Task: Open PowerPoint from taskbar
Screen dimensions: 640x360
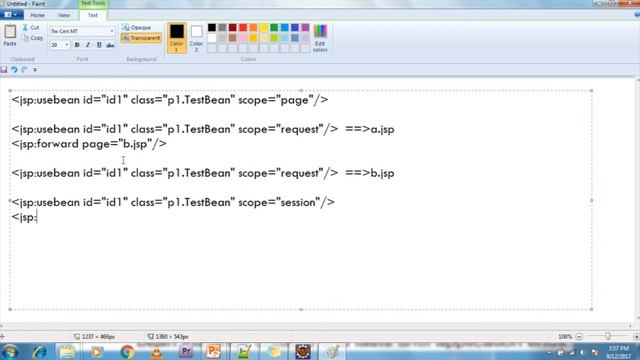Action: pyautogui.click(x=213, y=351)
